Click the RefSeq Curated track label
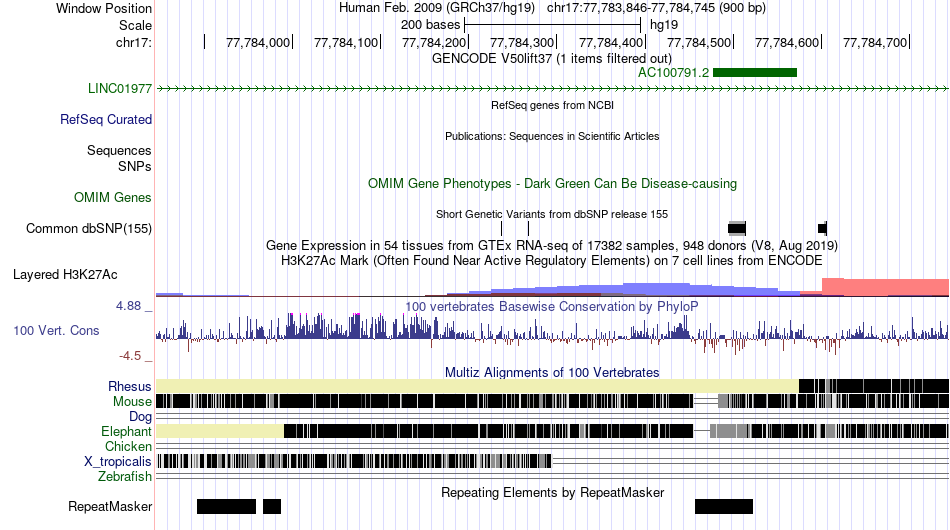The image size is (950, 530). click(106, 119)
